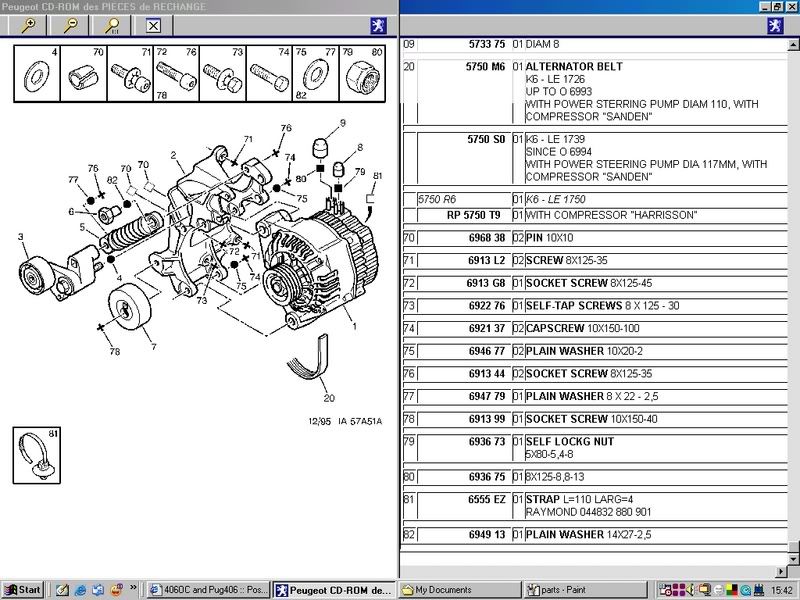Click the Peugeot lion logo above parts list
This screenshot has width=800, height=600.
776,26
